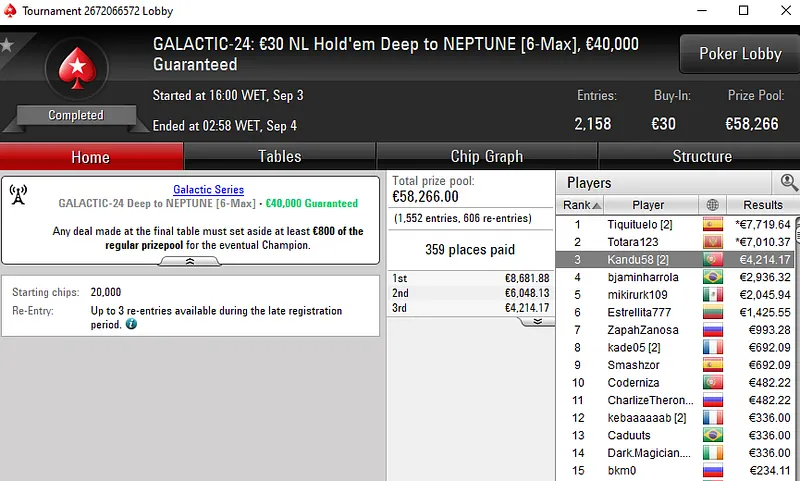The height and width of the screenshot is (481, 800).
Task: Expand the prize payouts list
Action: coord(537,322)
